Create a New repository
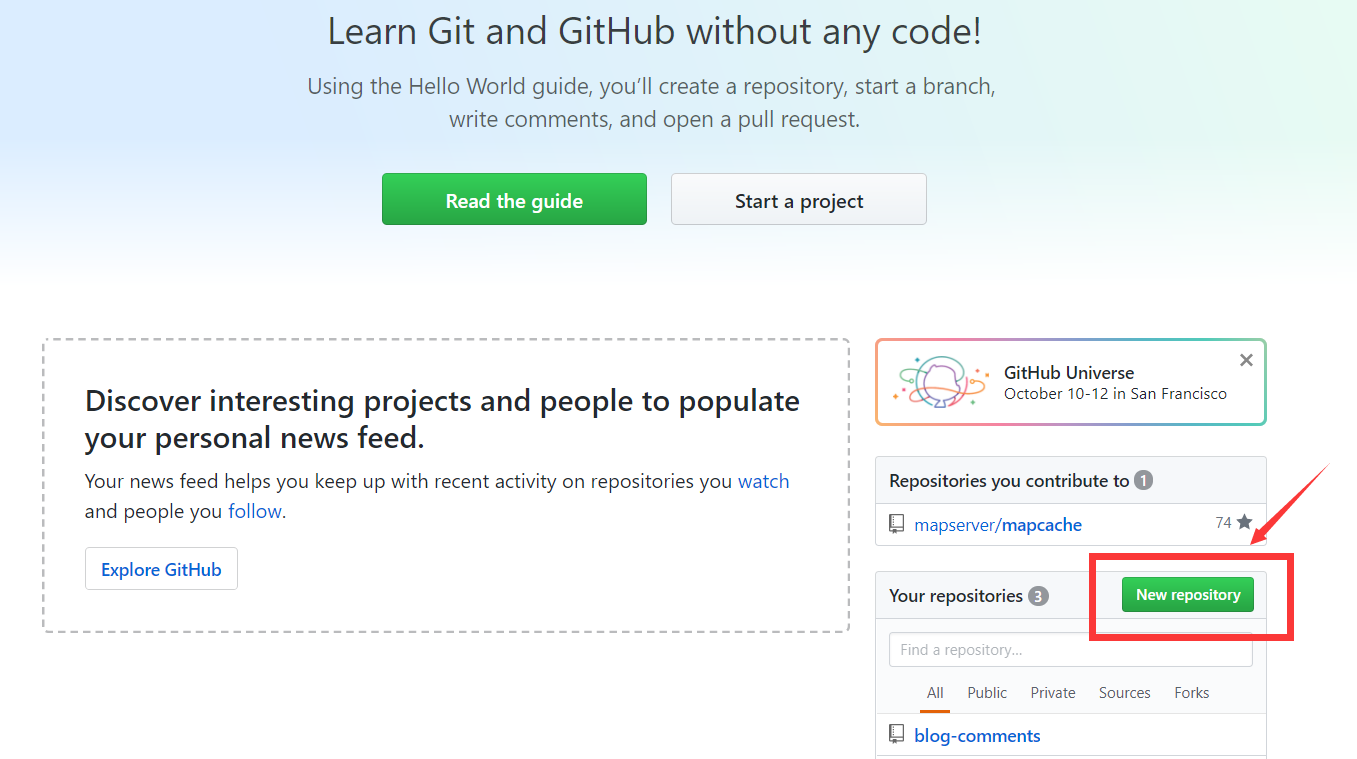Screen dimensions: 1357x759 click(x=1188, y=594)
